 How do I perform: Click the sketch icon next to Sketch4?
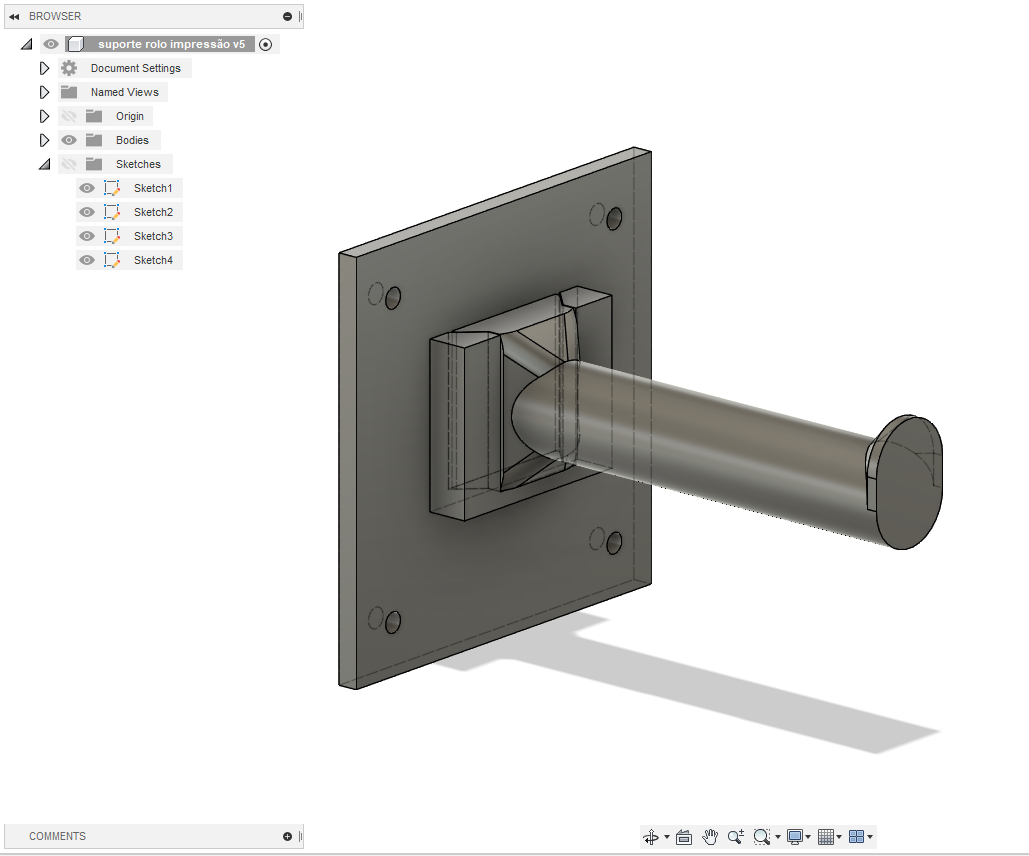pos(112,260)
